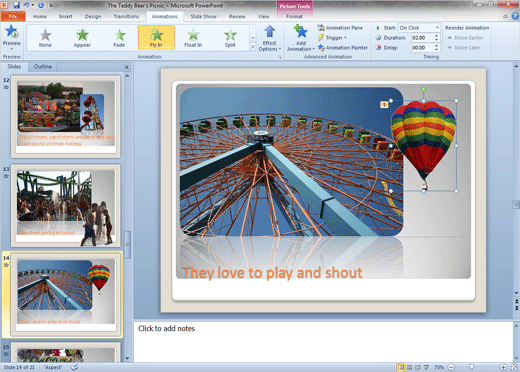Click Move Later in Reorder Animation
The height and width of the screenshot is (372, 520).
pyautogui.click(x=464, y=48)
